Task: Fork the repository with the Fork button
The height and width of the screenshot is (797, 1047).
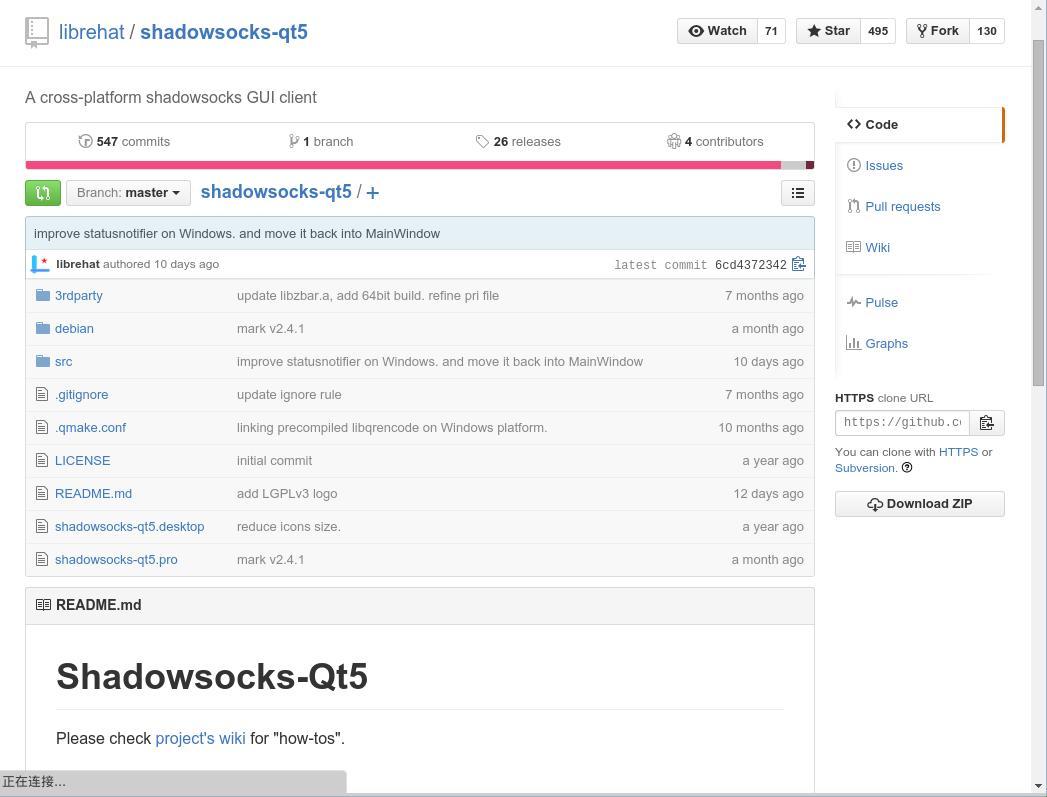Action: click(937, 31)
